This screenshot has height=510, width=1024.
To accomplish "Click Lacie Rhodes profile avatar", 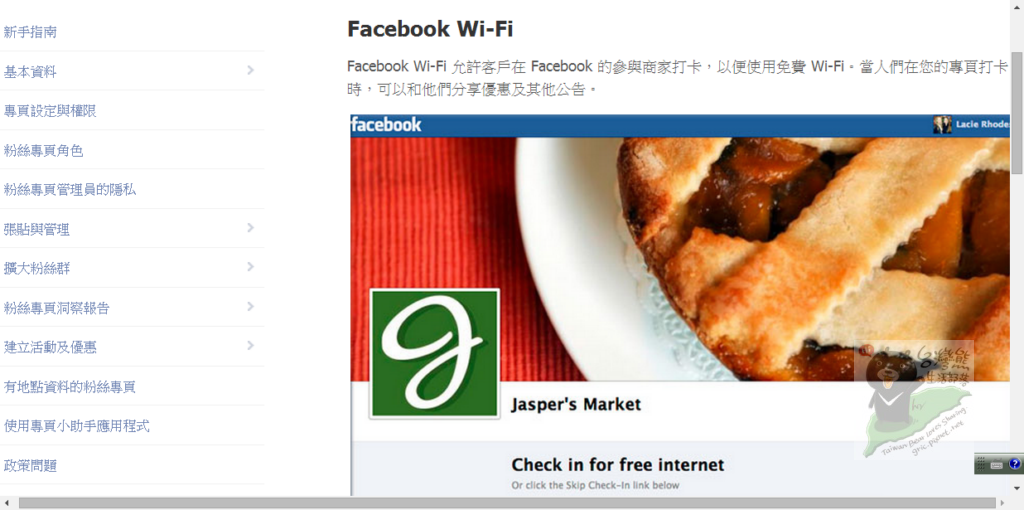I will [x=942, y=125].
